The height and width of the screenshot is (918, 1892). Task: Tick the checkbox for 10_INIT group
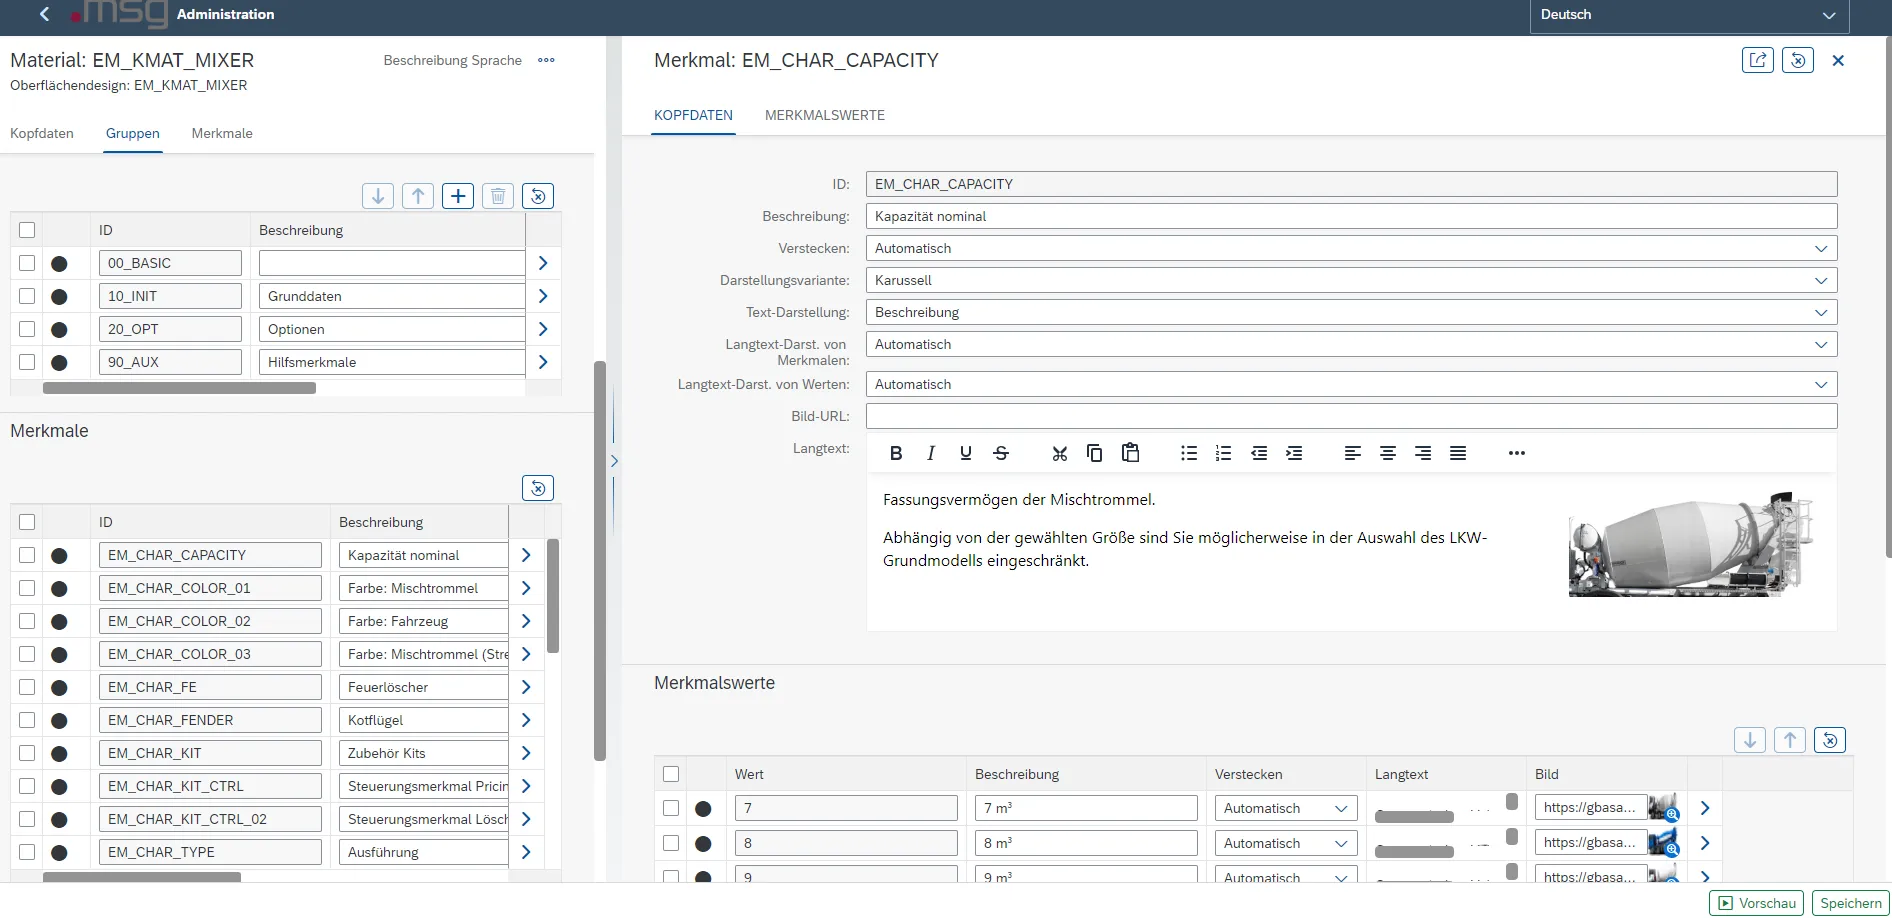tap(27, 296)
